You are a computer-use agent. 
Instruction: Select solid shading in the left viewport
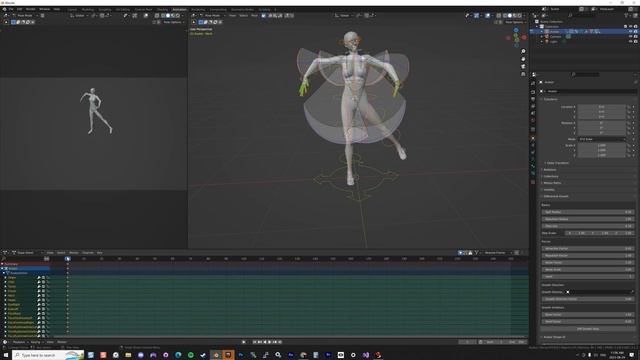pyautogui.click(x=168, y=16)
